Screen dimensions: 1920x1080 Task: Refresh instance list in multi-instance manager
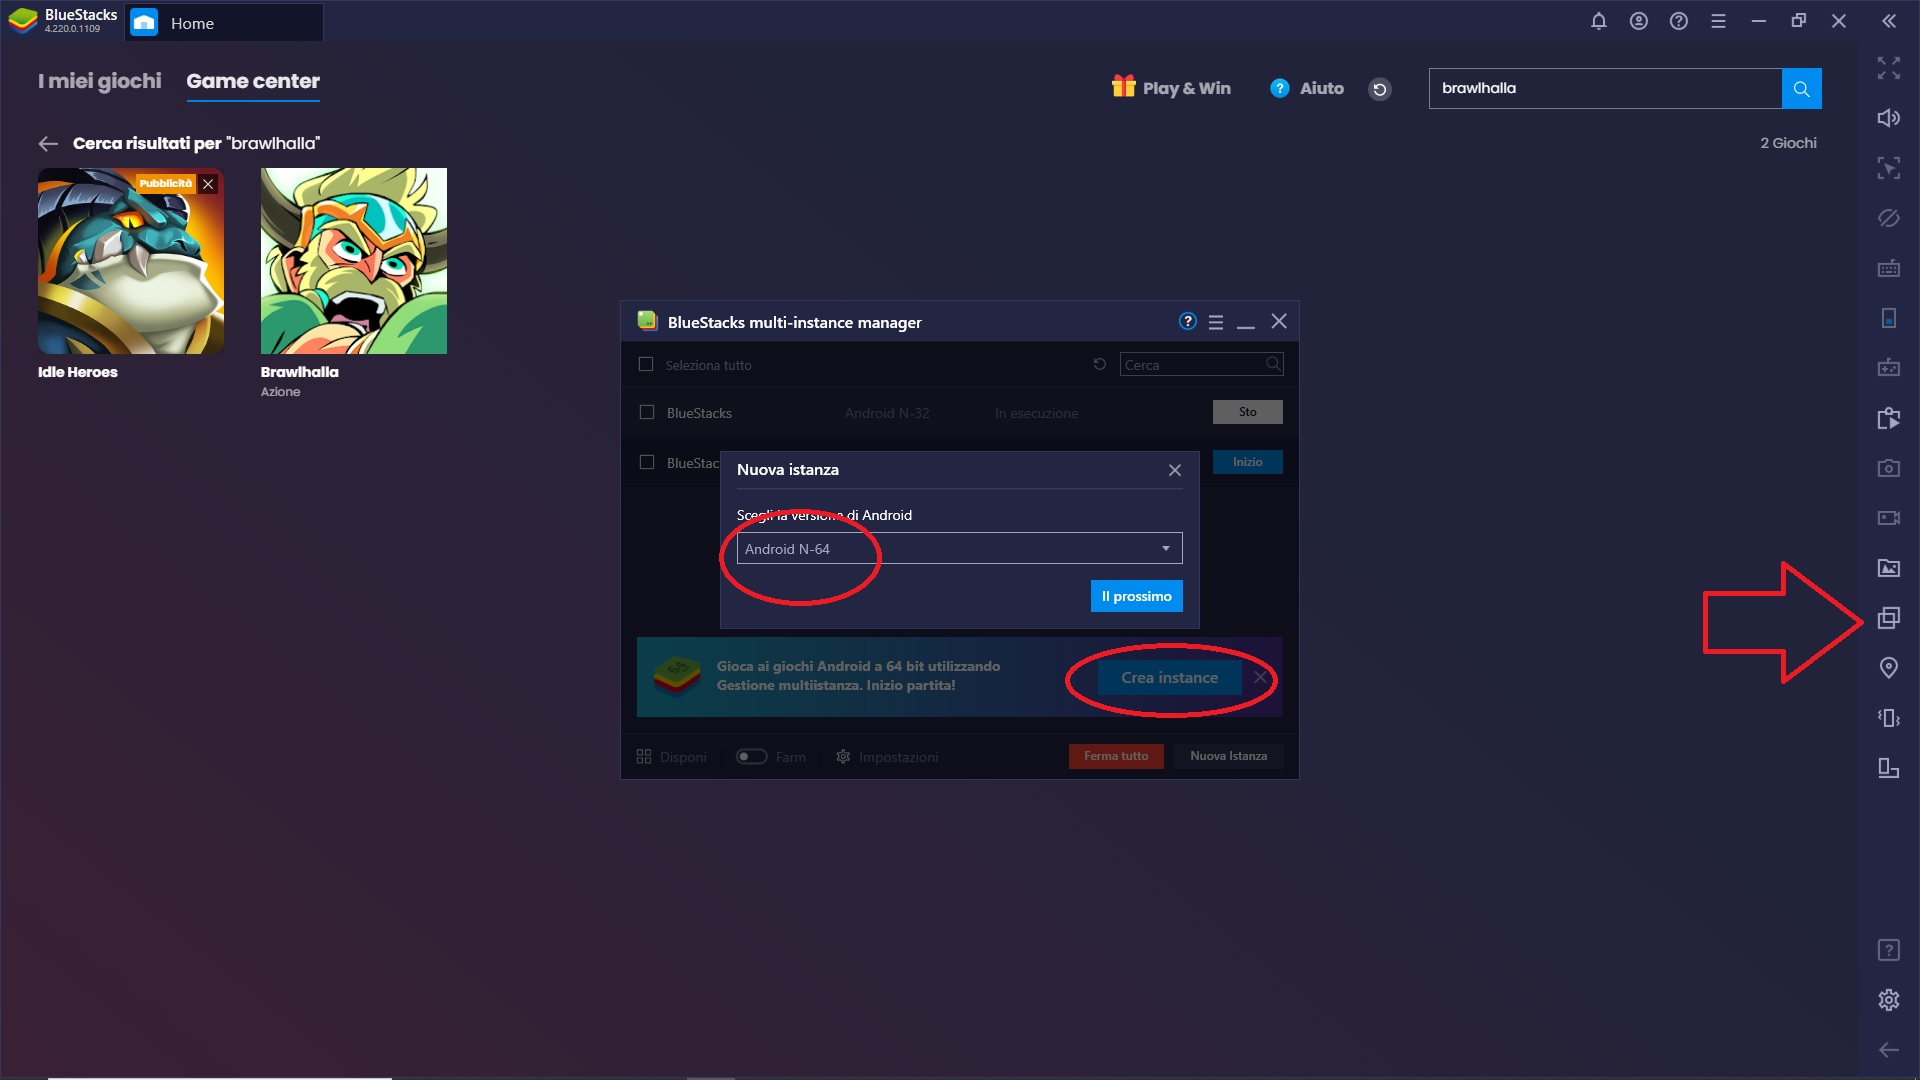pos(1099,364)
